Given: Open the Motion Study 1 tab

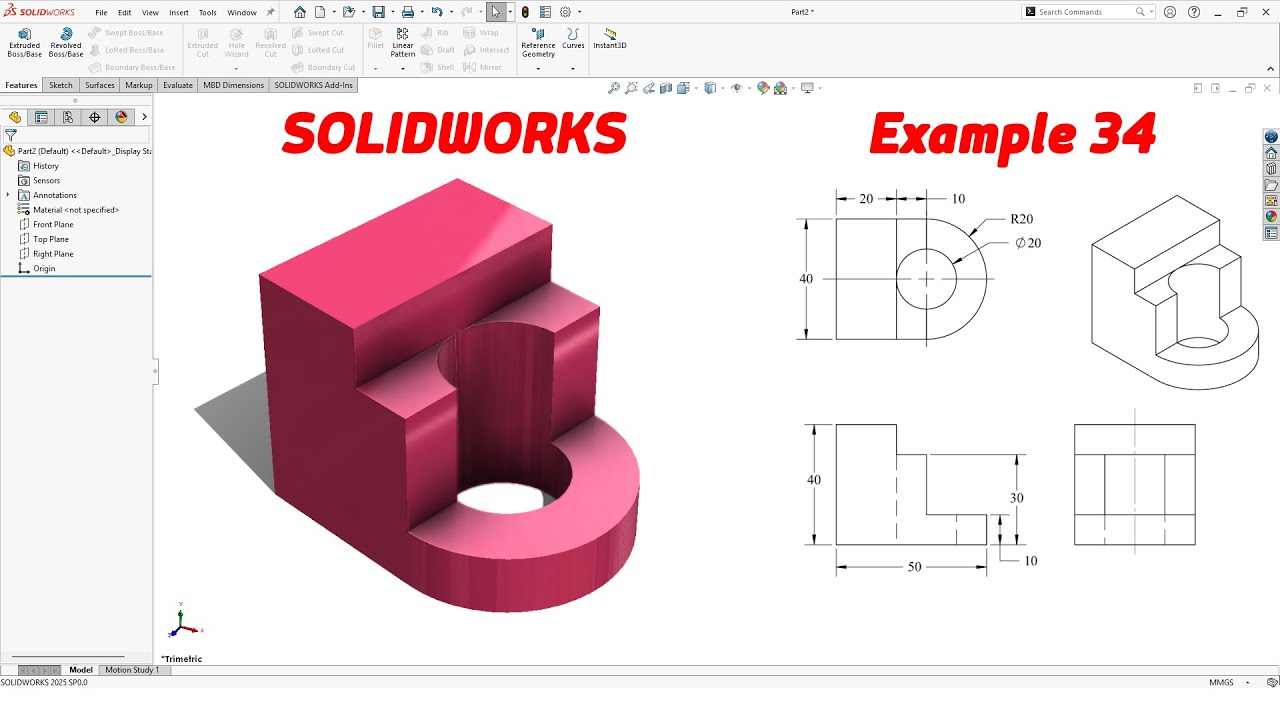Looking at the screenshot, I should pyautogui.click(x=132, y=670).
